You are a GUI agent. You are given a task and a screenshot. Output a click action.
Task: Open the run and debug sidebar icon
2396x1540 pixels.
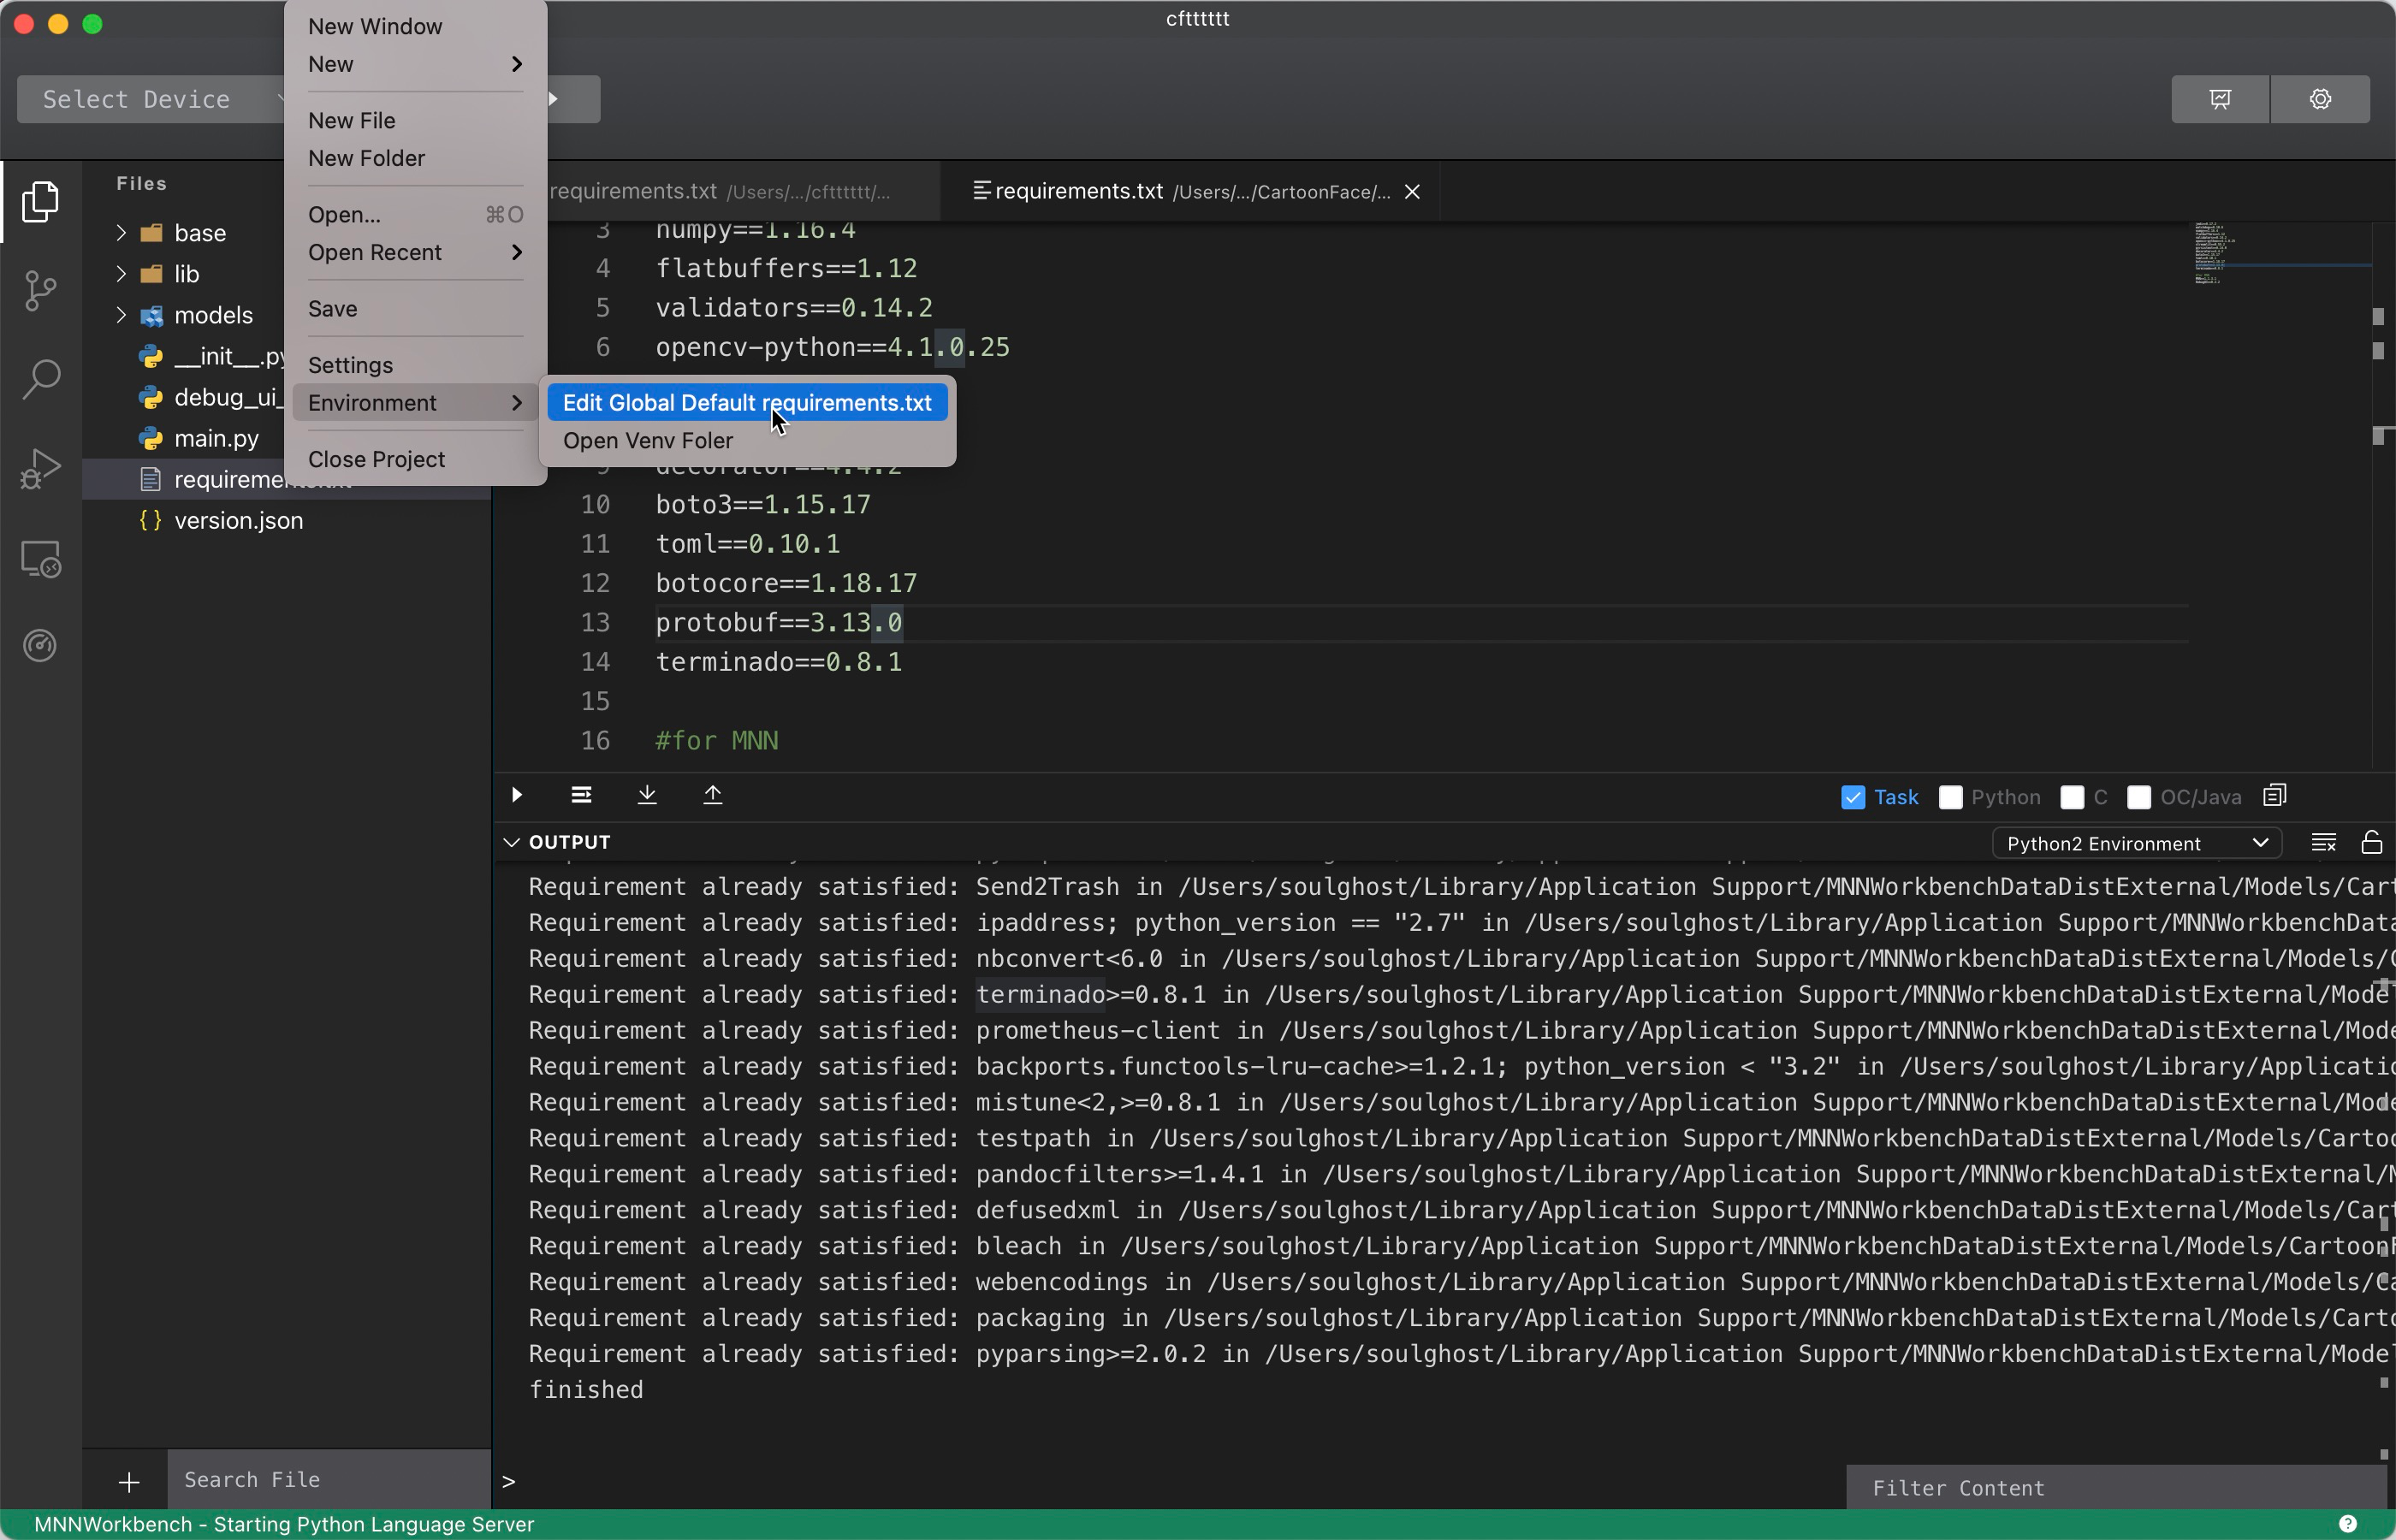[40, 468]
